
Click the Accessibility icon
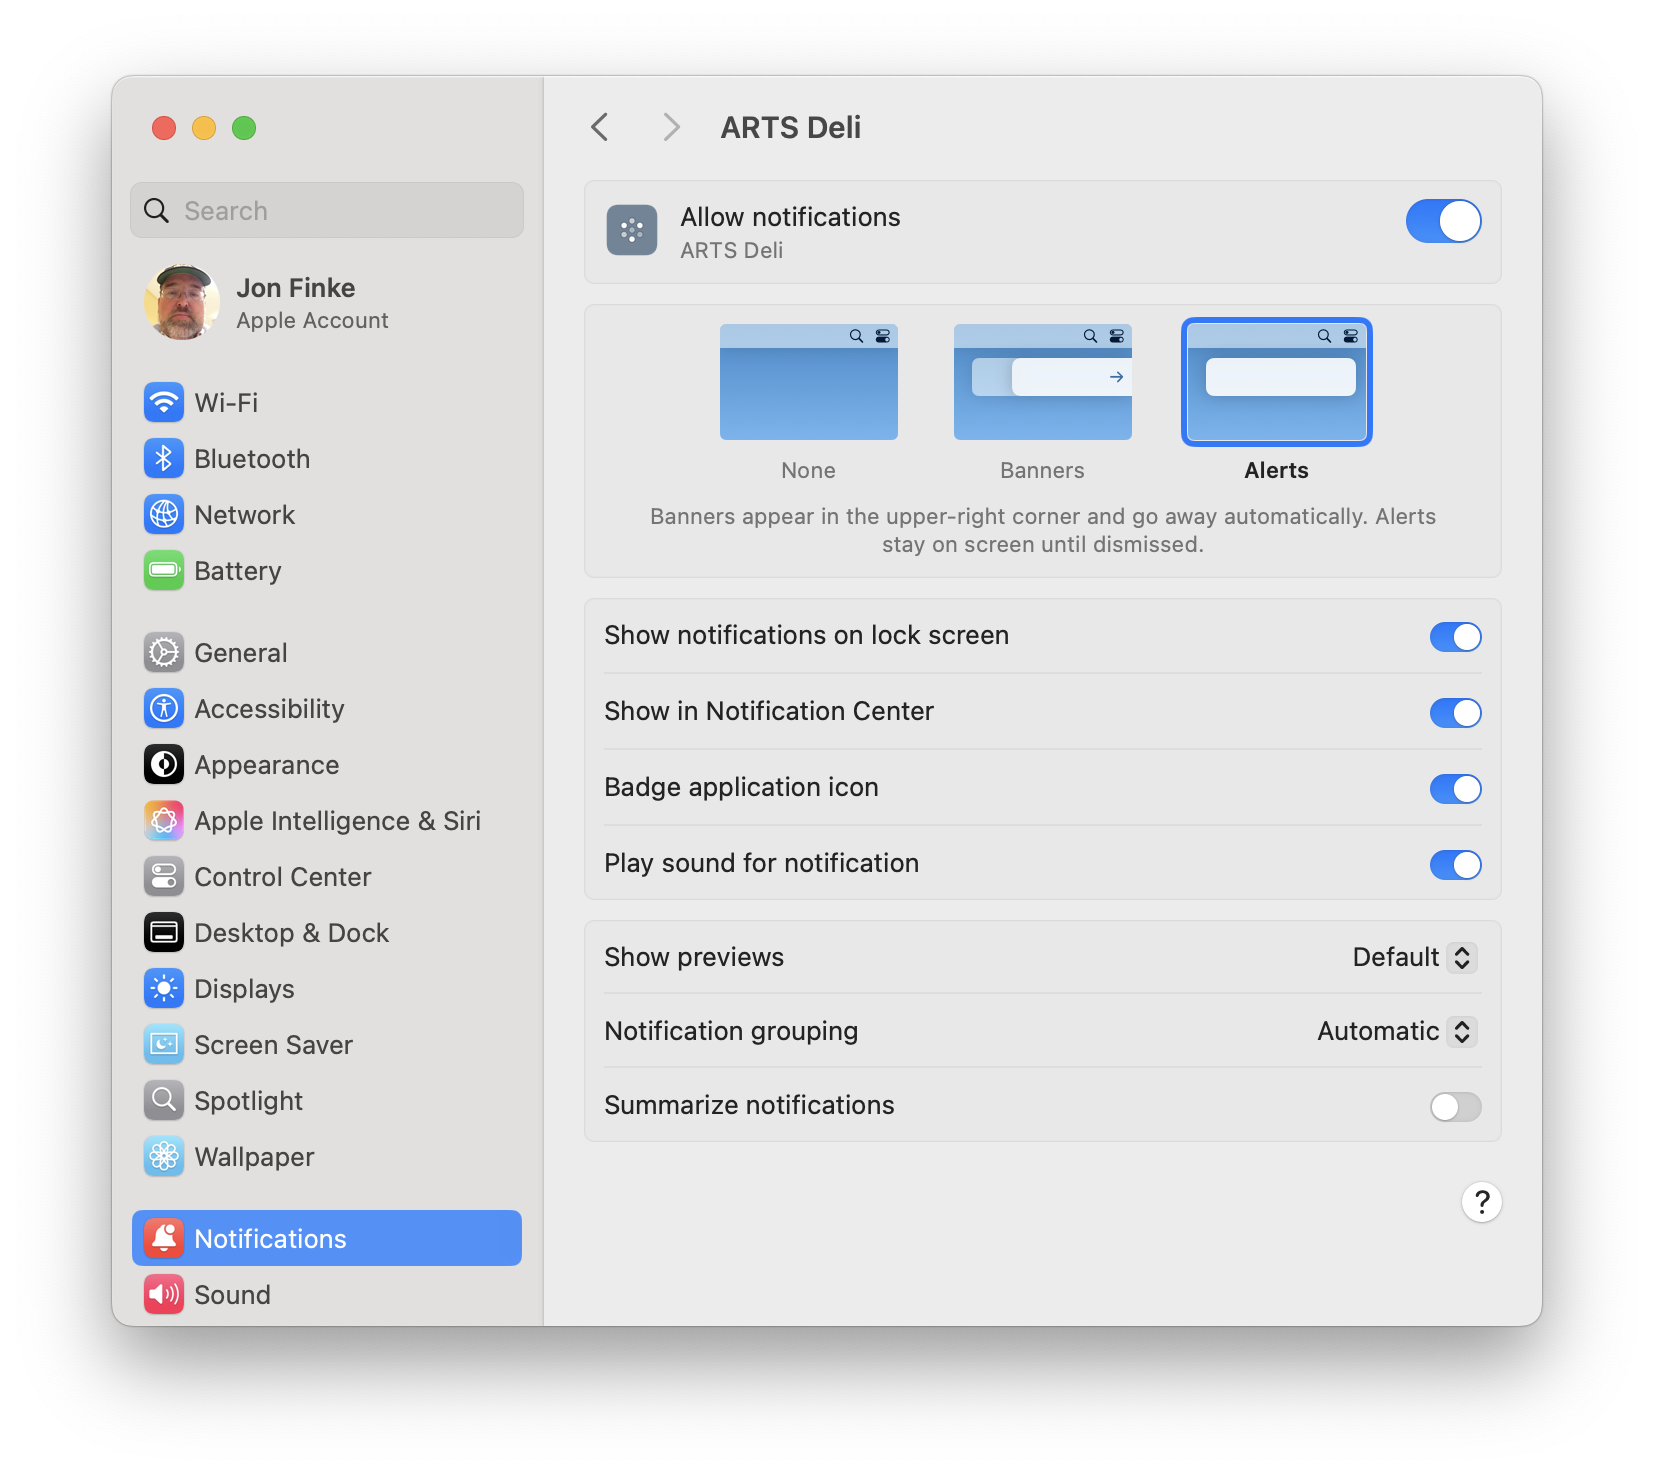point(164,709)
